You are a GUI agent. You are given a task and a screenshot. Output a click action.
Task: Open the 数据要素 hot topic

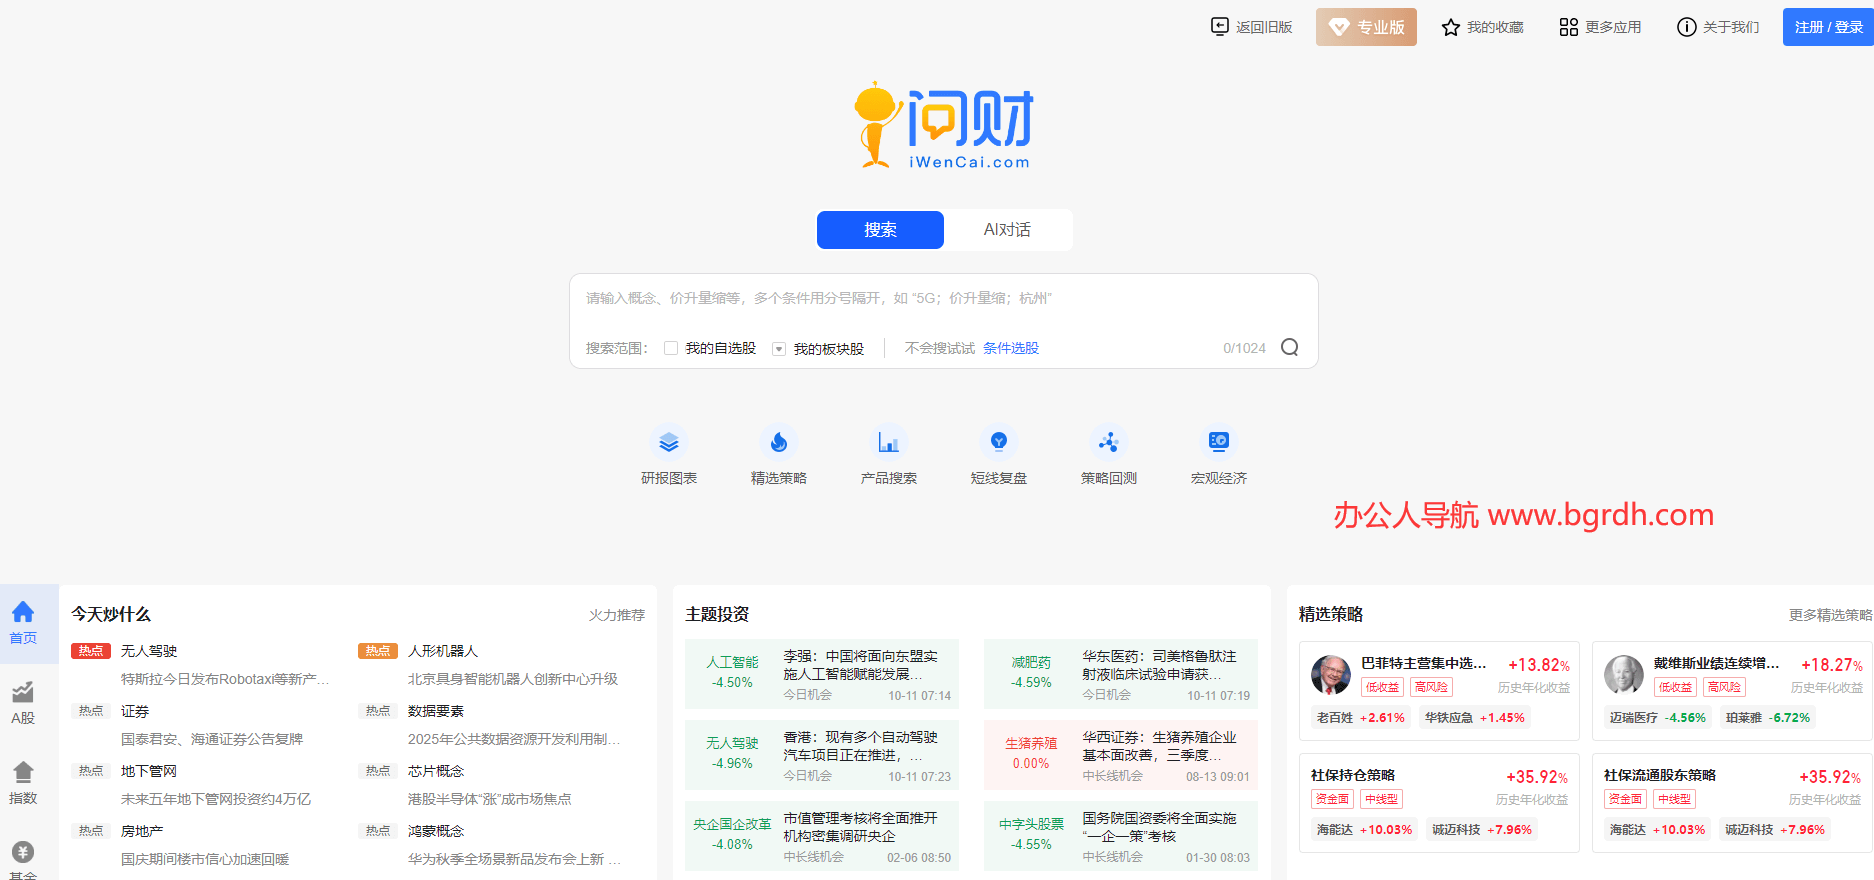[x=436, y=711]
